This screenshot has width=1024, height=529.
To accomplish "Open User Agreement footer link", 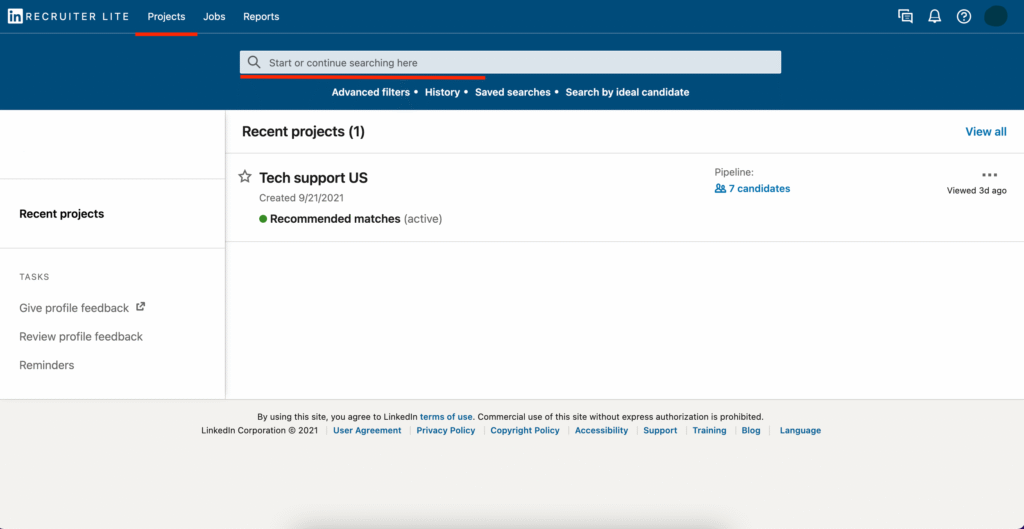I will tap(367, 430).
